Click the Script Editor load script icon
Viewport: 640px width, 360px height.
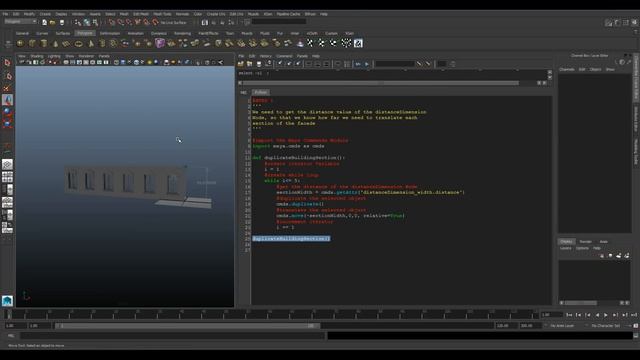(240, 64)
